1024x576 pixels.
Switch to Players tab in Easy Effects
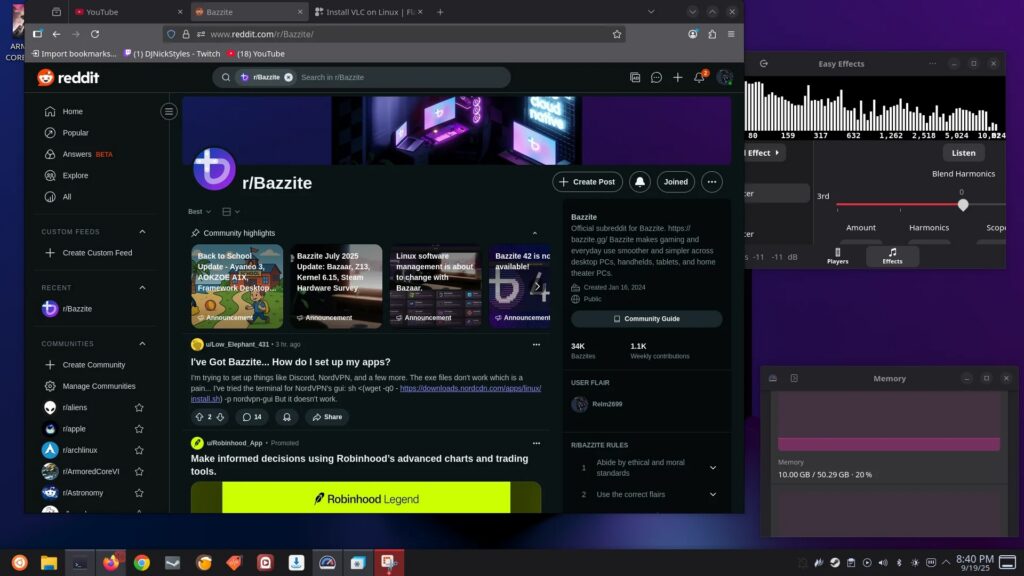837,256
